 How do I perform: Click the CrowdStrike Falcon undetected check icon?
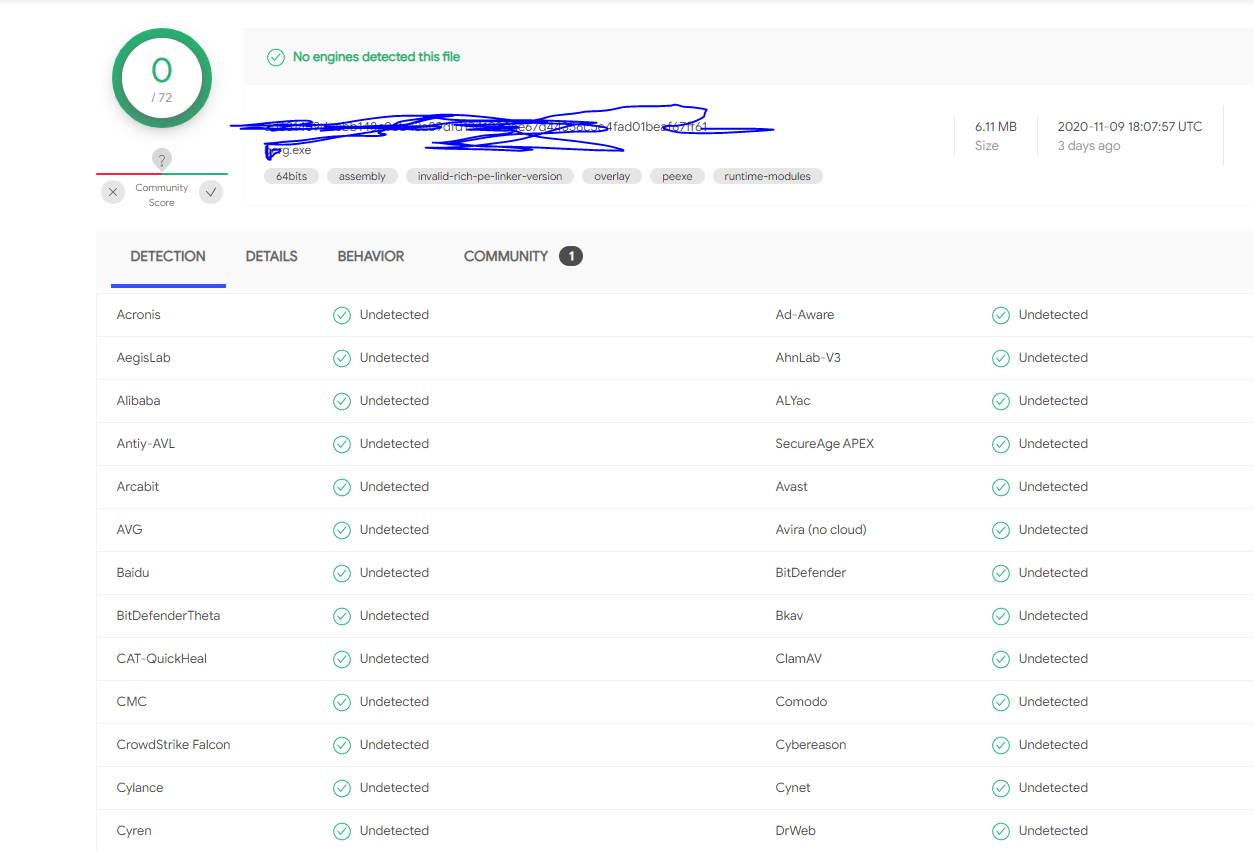coord(342,745)
